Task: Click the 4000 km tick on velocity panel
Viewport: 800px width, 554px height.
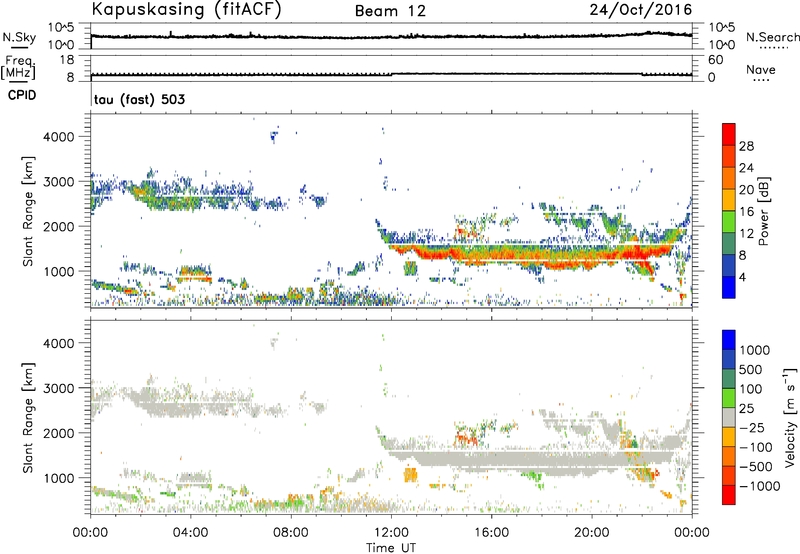Action: (x=58, y=343)
